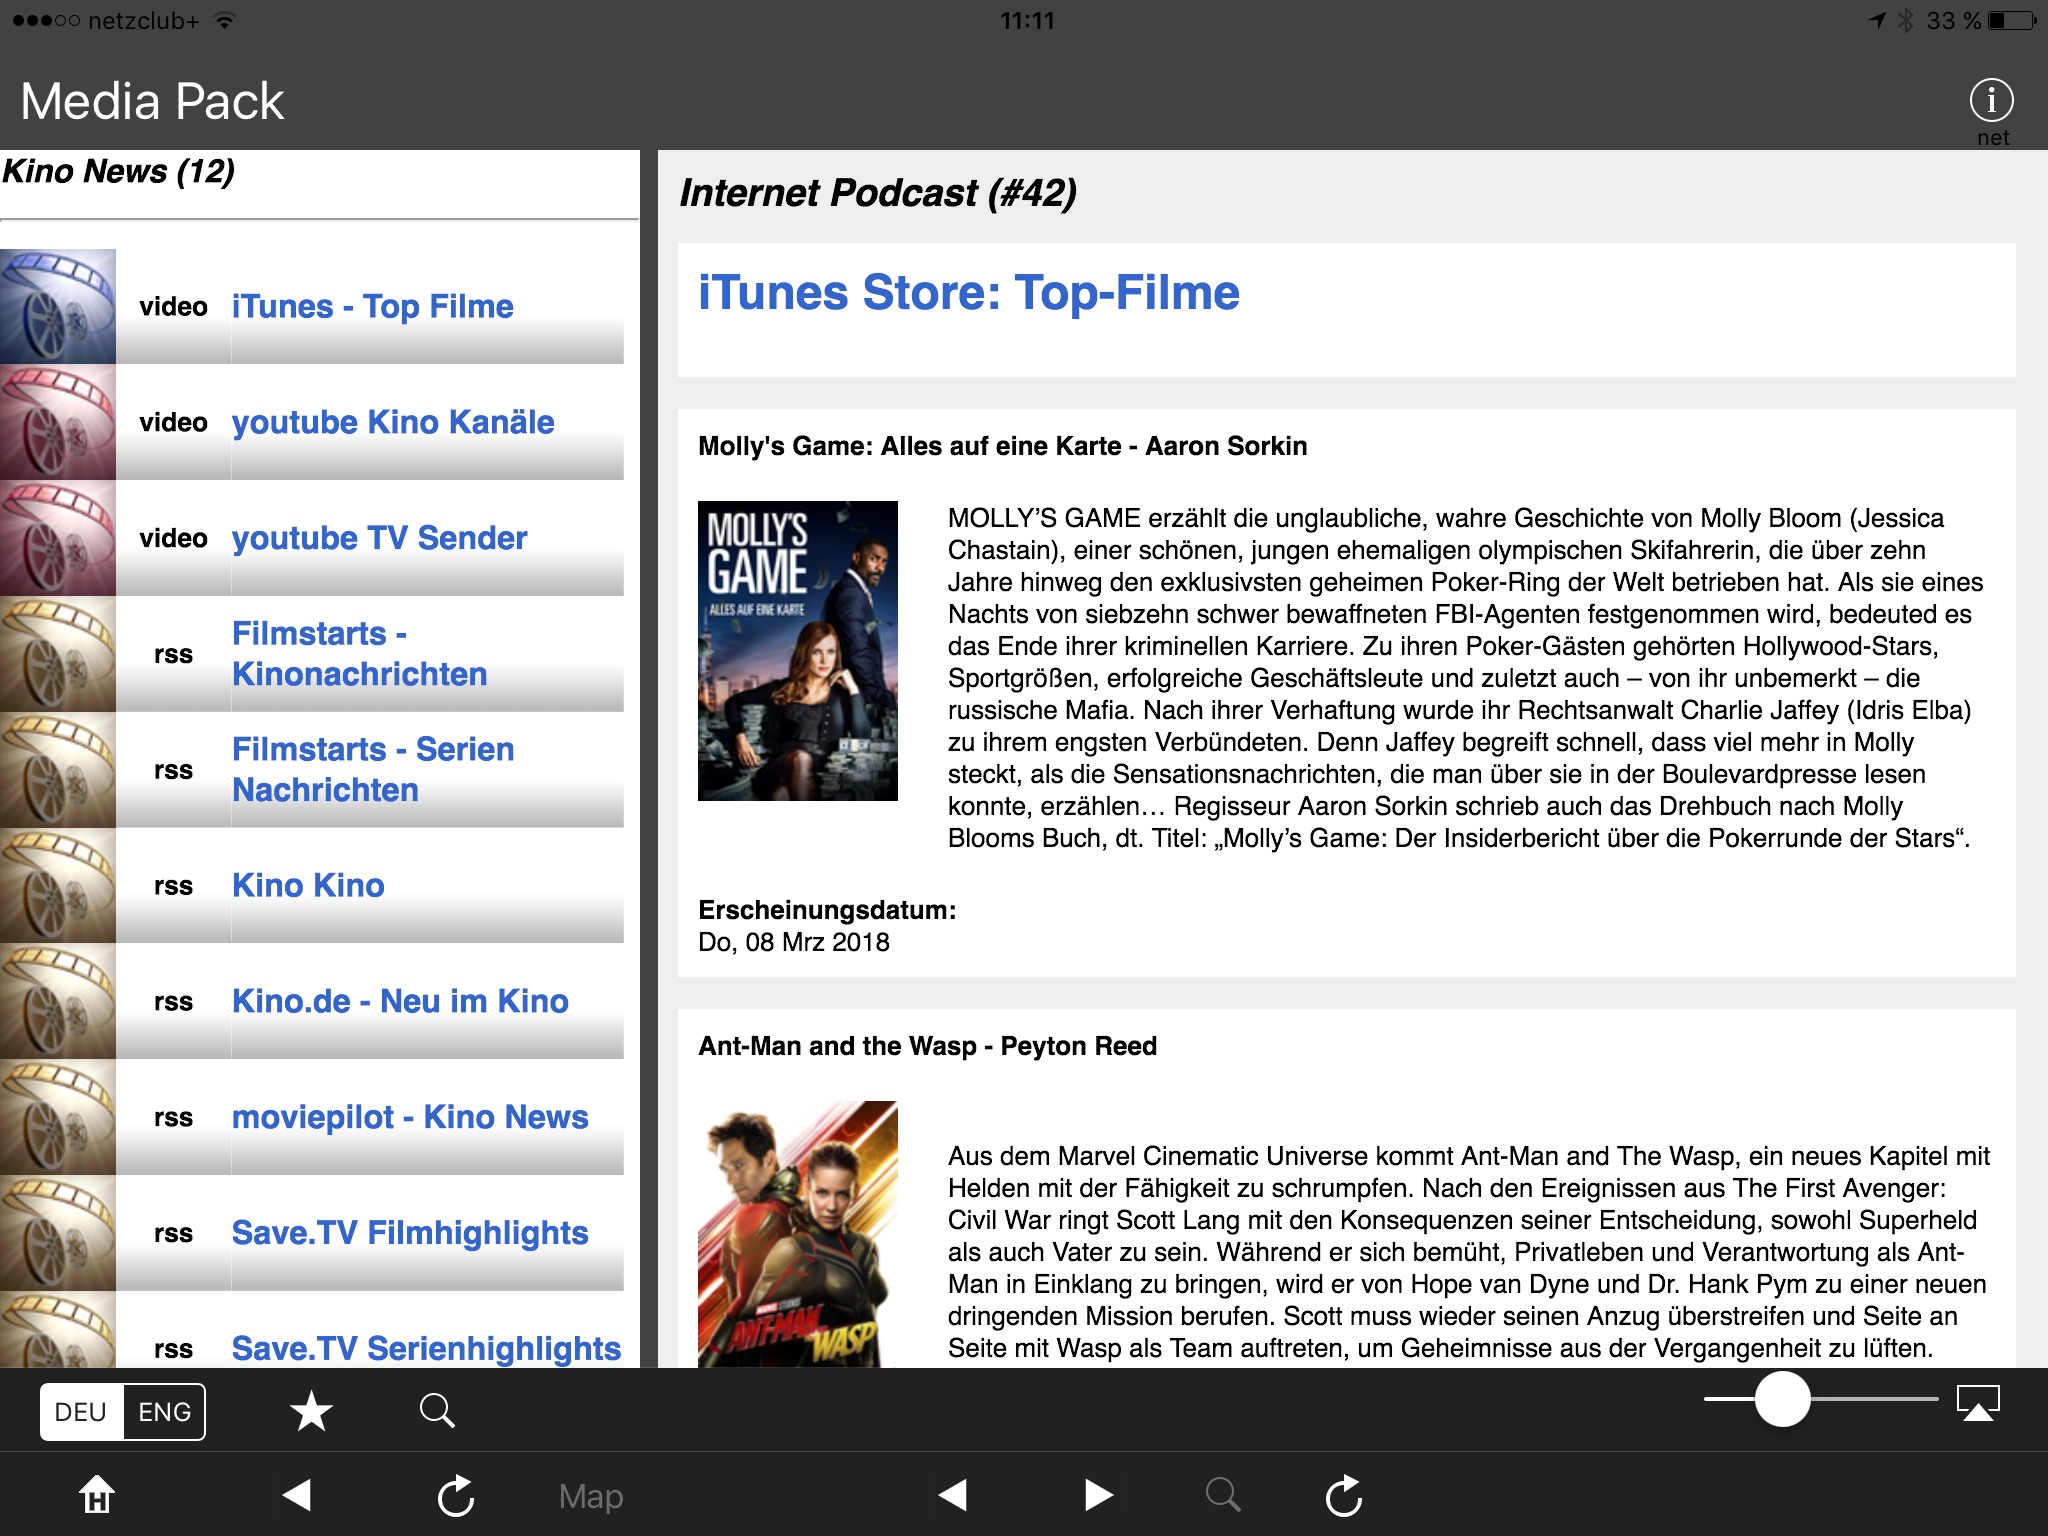2048x1536 pixels.
Task: Switch language to ENG
Action: click(x=164, y=1411)
